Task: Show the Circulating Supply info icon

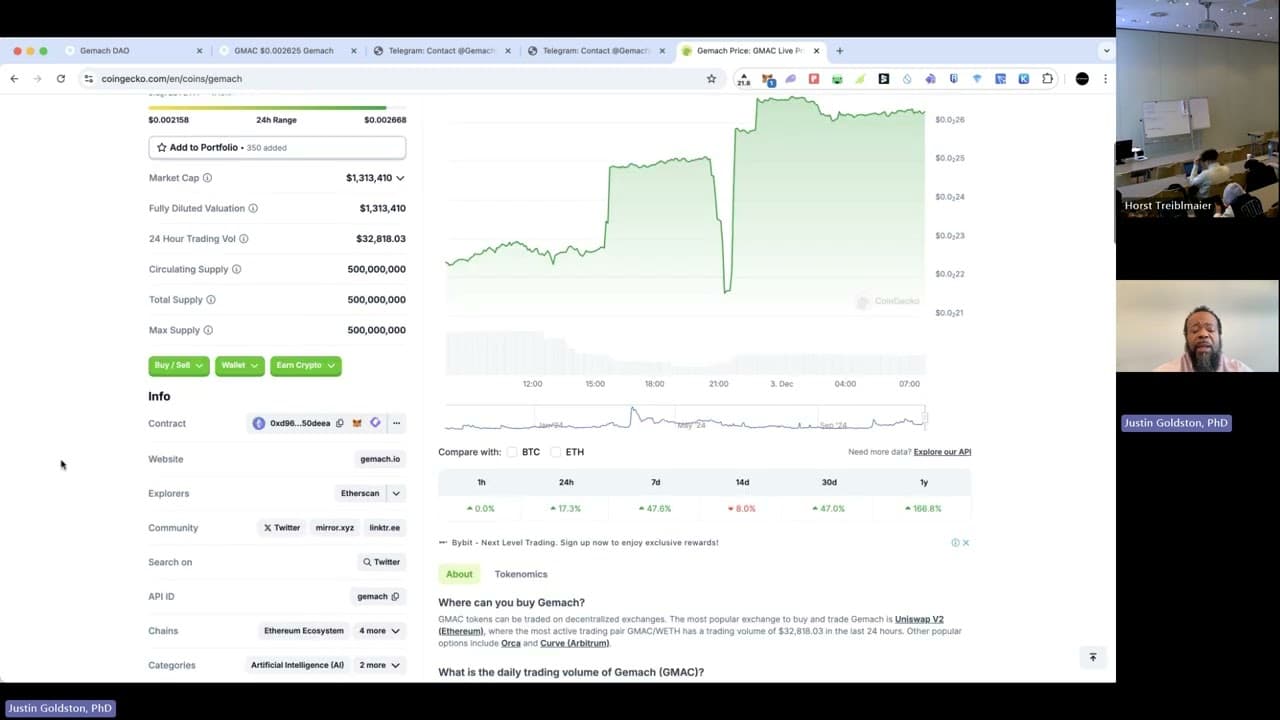Action: point(236,269)
